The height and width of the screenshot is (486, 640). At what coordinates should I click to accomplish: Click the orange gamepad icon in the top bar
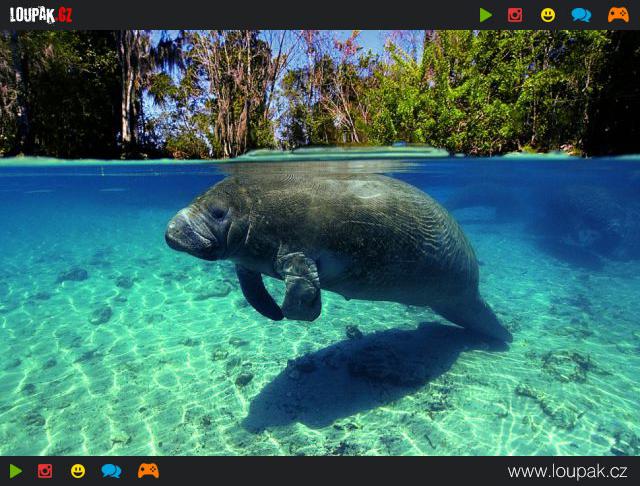point(618,15)
